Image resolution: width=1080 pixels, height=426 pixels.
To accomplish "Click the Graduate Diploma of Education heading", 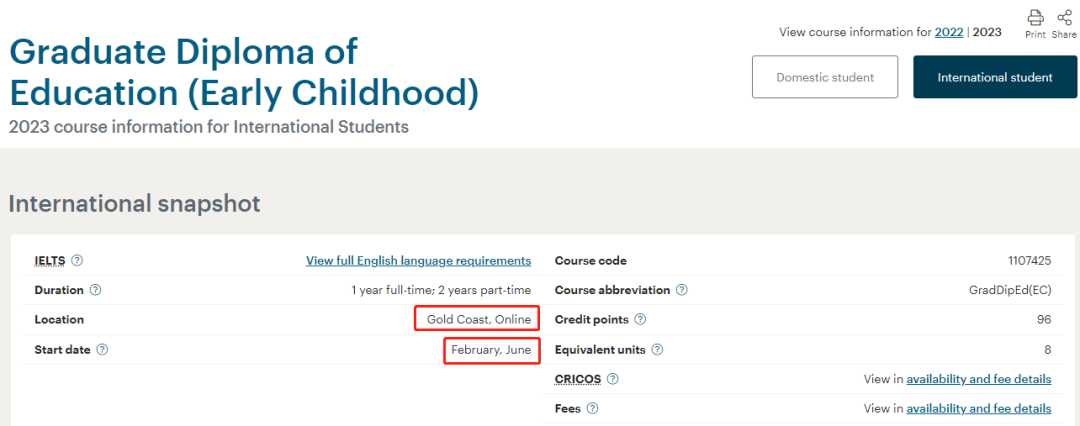I will click(x=244, y=72).
